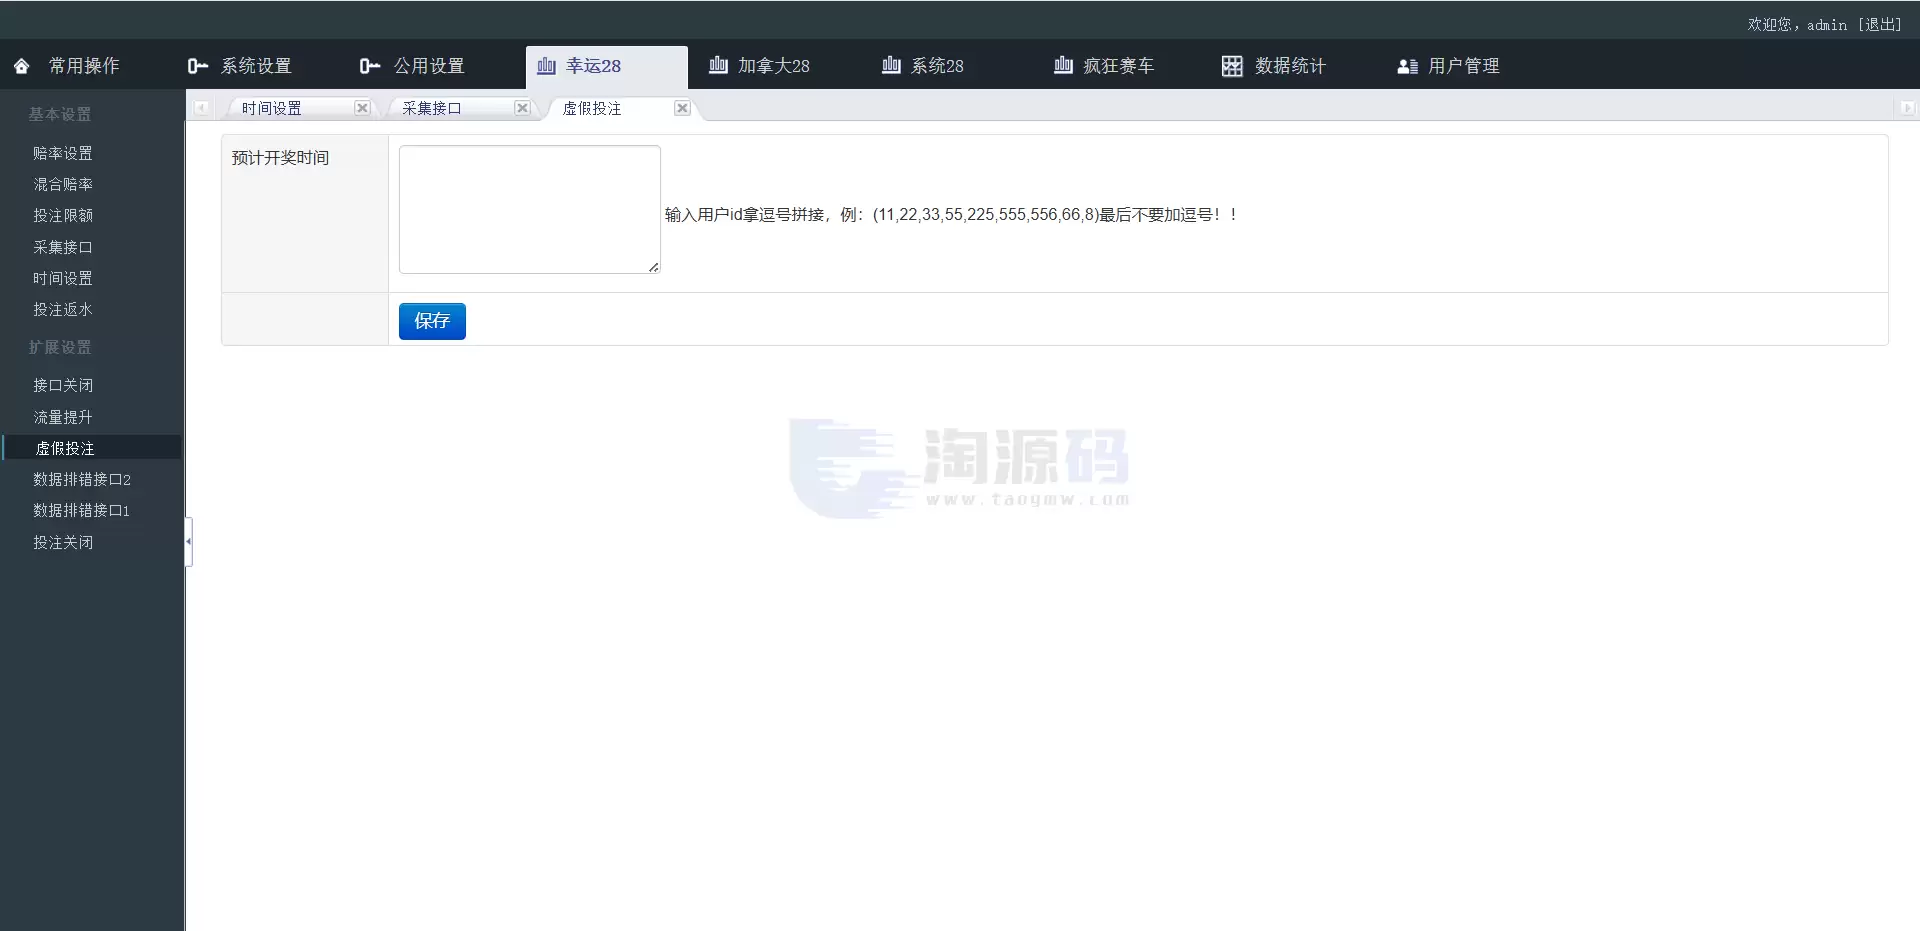Select 虚假投注 in the sidebar
This screenshot has width=1920, height=931.
(65, 448)
